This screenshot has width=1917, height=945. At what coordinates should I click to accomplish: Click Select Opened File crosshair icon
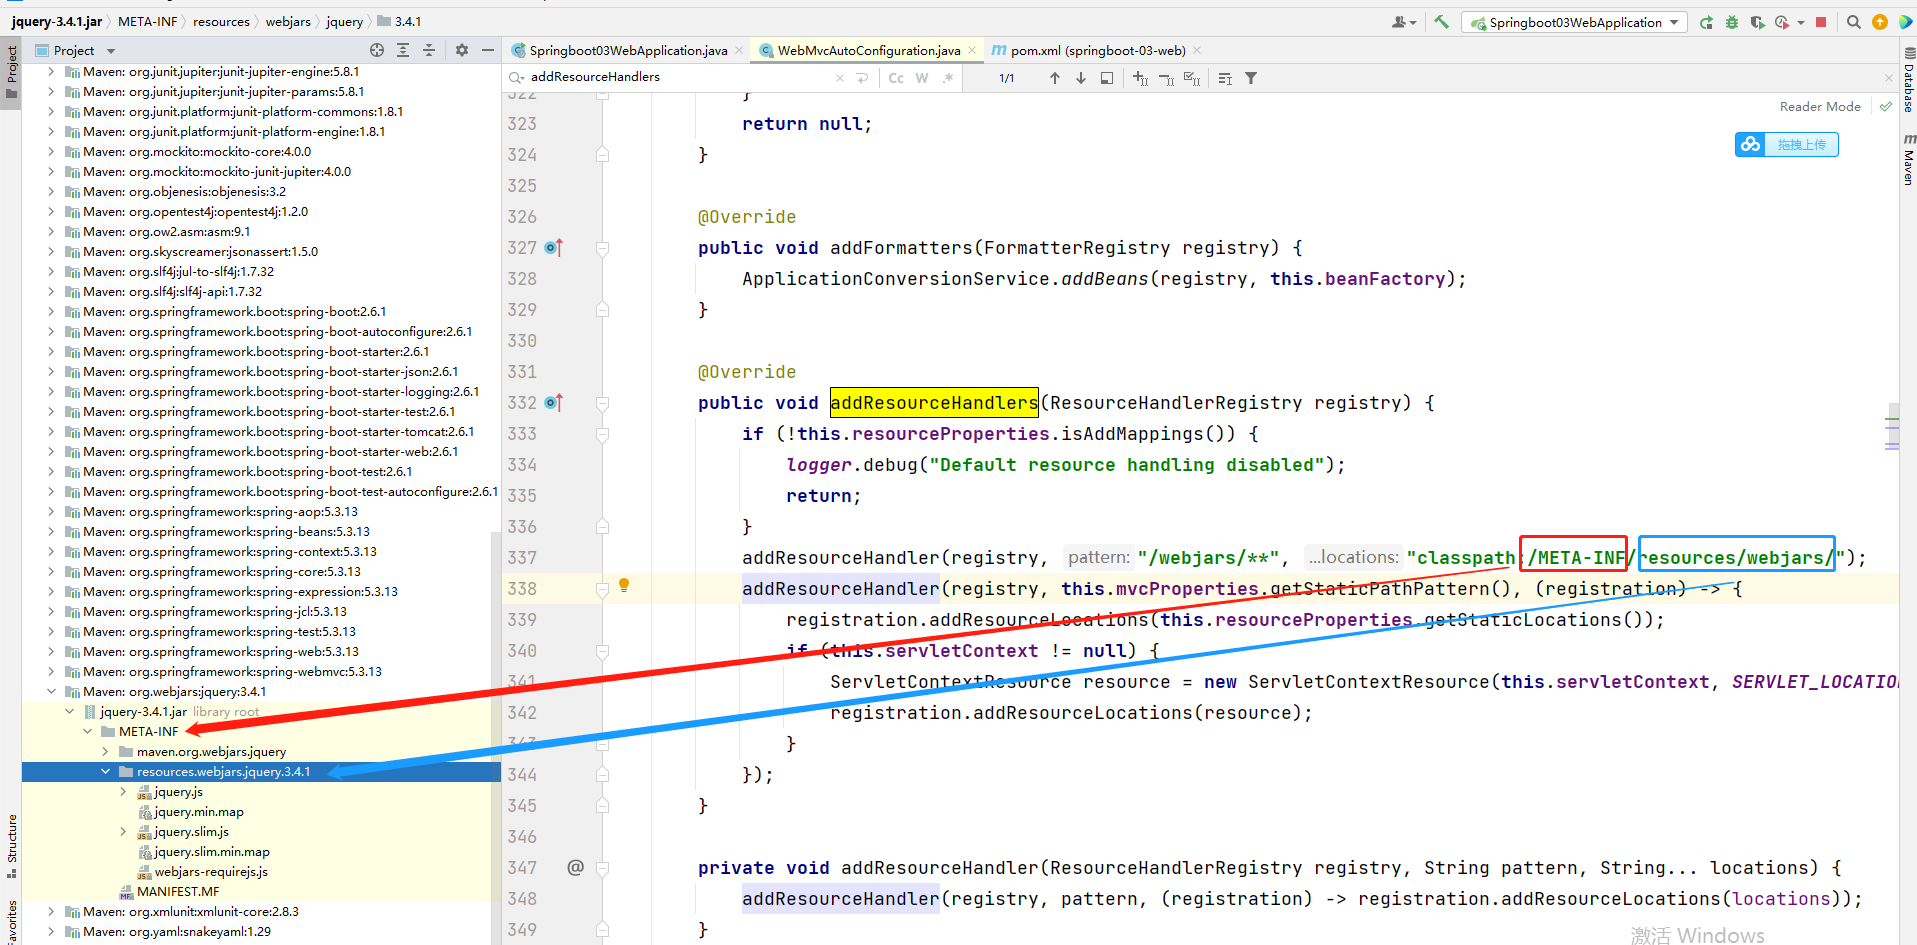(x=377, y=50)
